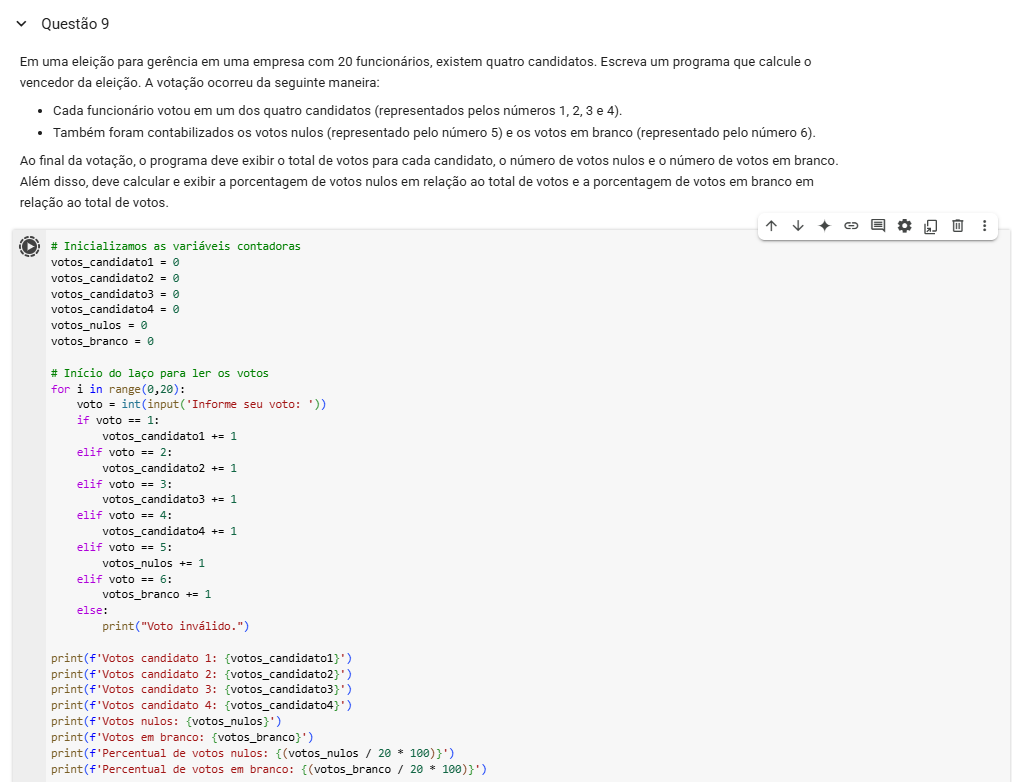Click line 'votos_candidato1 = 0'
1012x782 pixels.
(x=115, y=263)
